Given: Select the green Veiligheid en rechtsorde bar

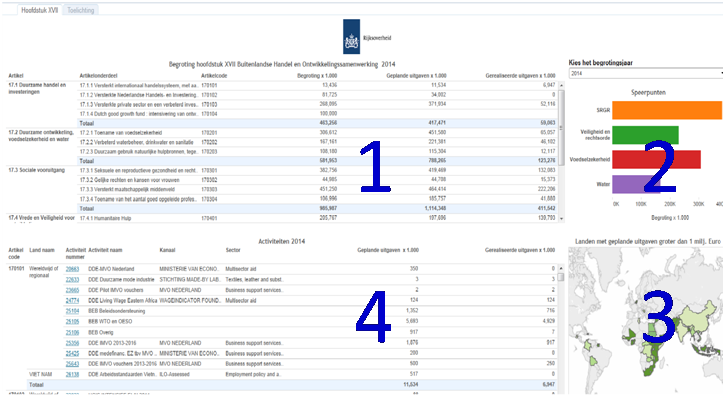Looking at the screenshot, I should (645, 135).
